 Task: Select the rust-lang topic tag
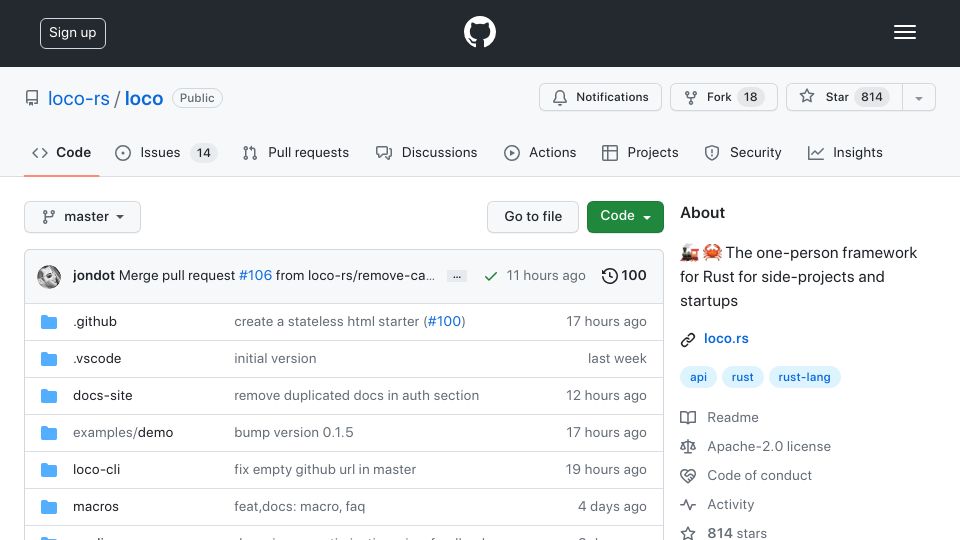point(804,377)
